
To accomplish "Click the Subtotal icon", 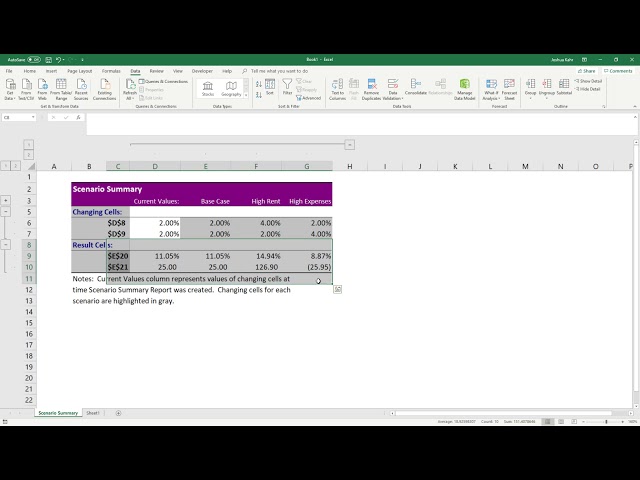I will (564, 87).
